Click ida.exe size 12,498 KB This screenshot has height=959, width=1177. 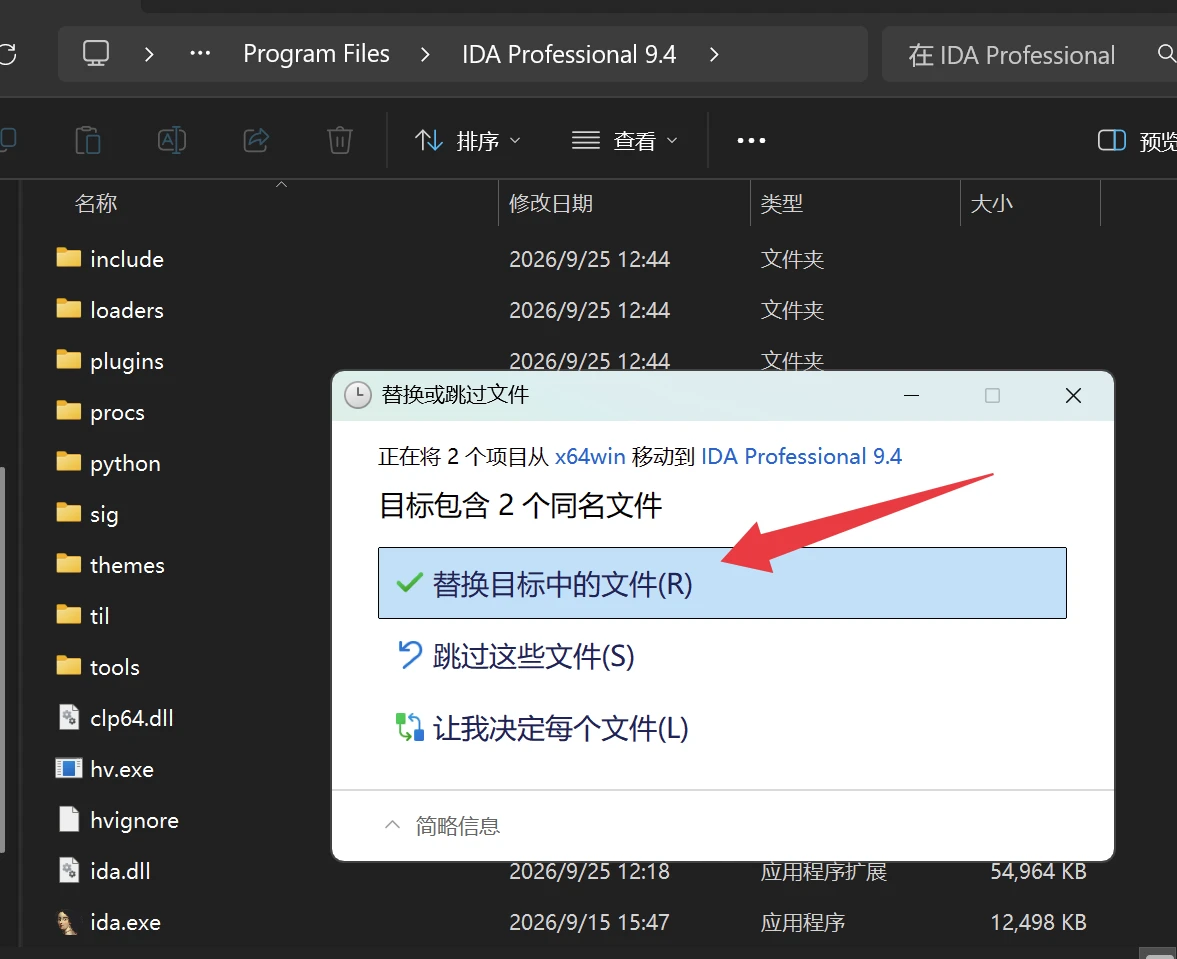tap(1038, 922)
